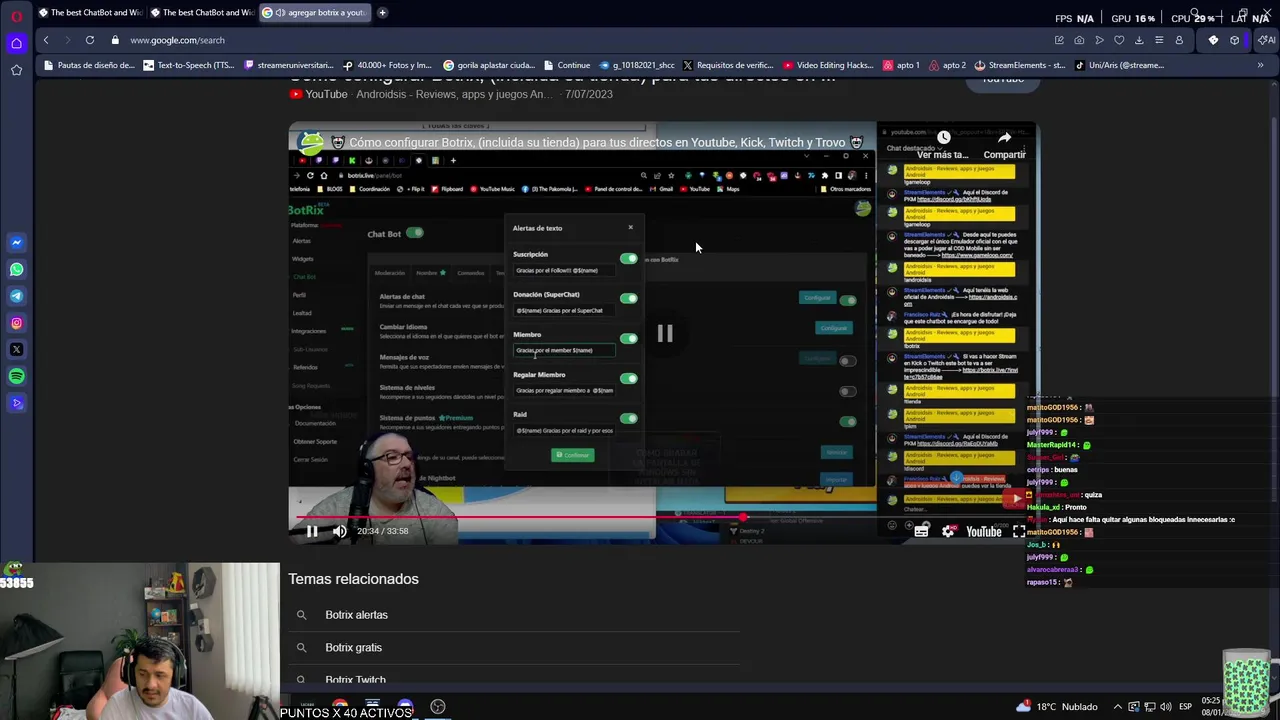
Task: Open bookmarks star in Opera sidebar
Action: coord(16,70)
